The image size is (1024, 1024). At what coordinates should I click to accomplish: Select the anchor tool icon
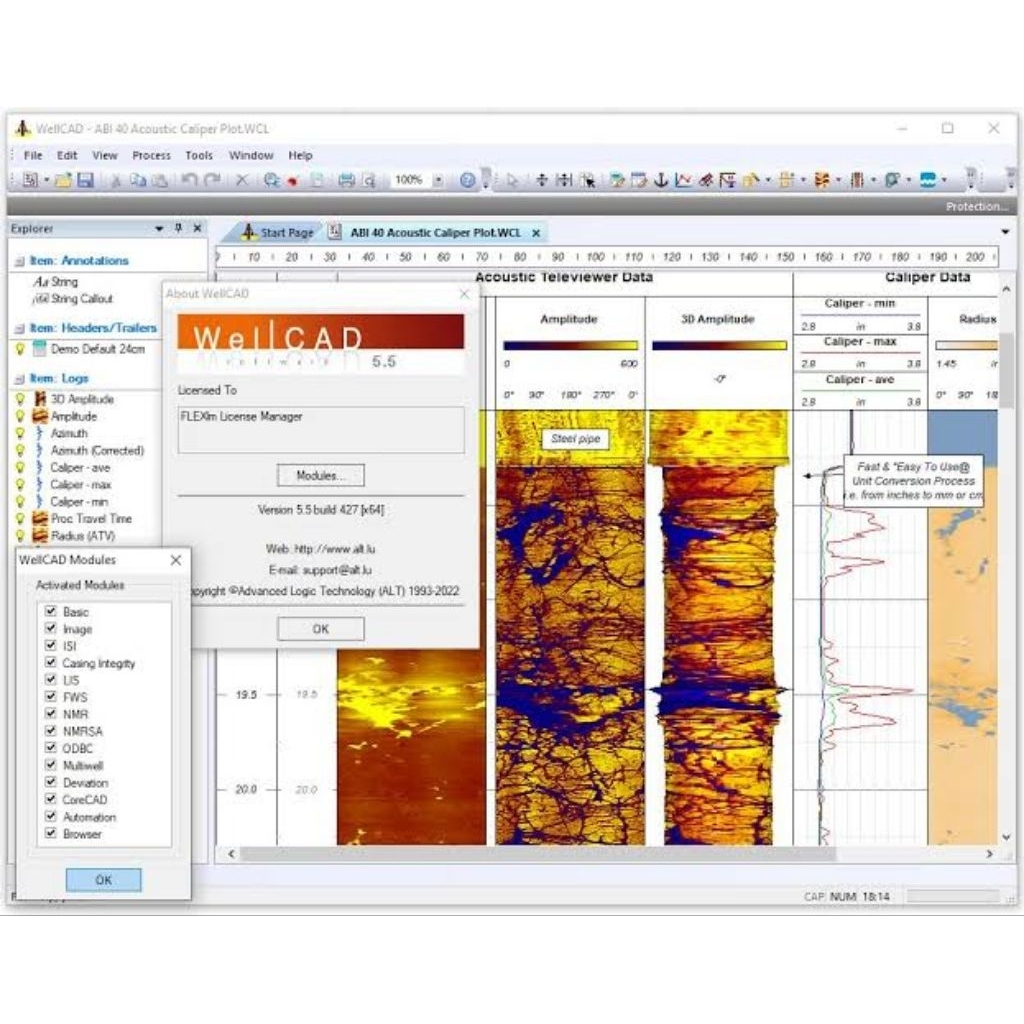[663, 179]
